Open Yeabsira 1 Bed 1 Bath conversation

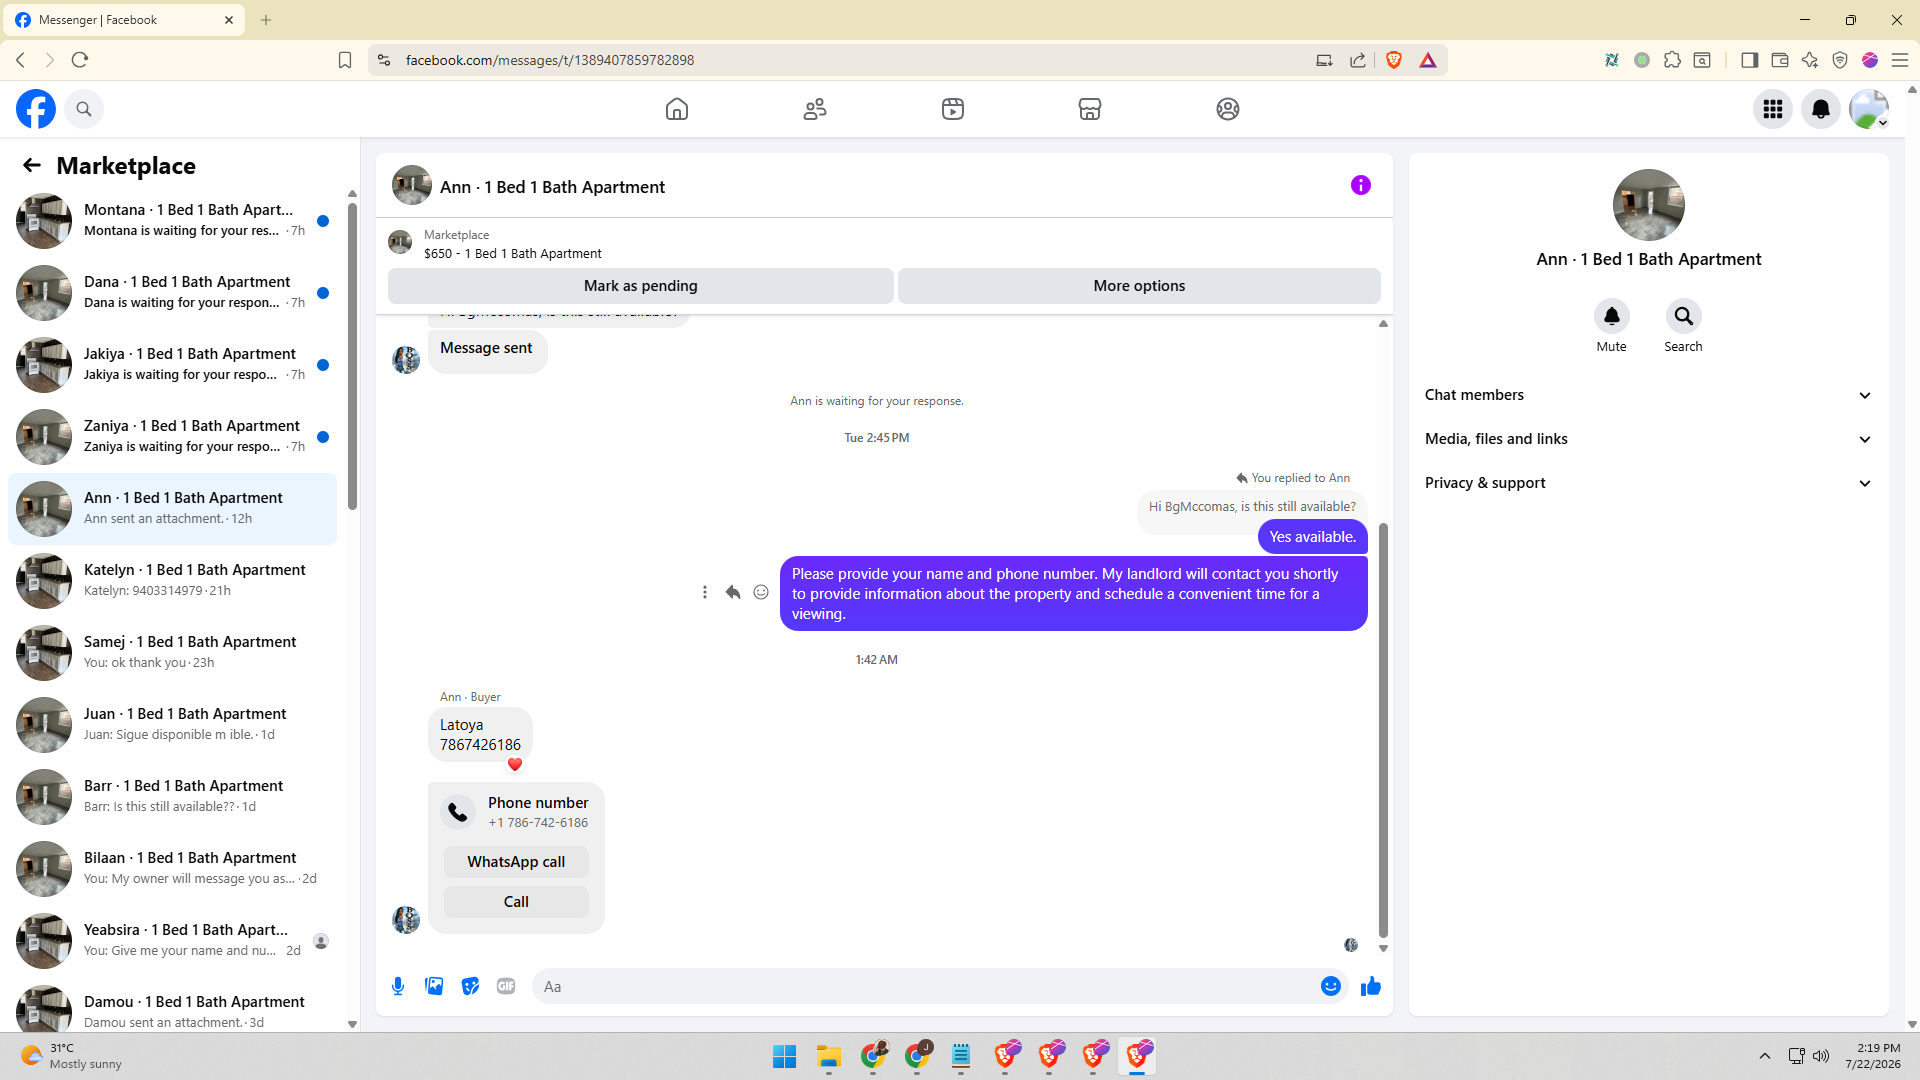pyautogui.click(x=173, y=941)
